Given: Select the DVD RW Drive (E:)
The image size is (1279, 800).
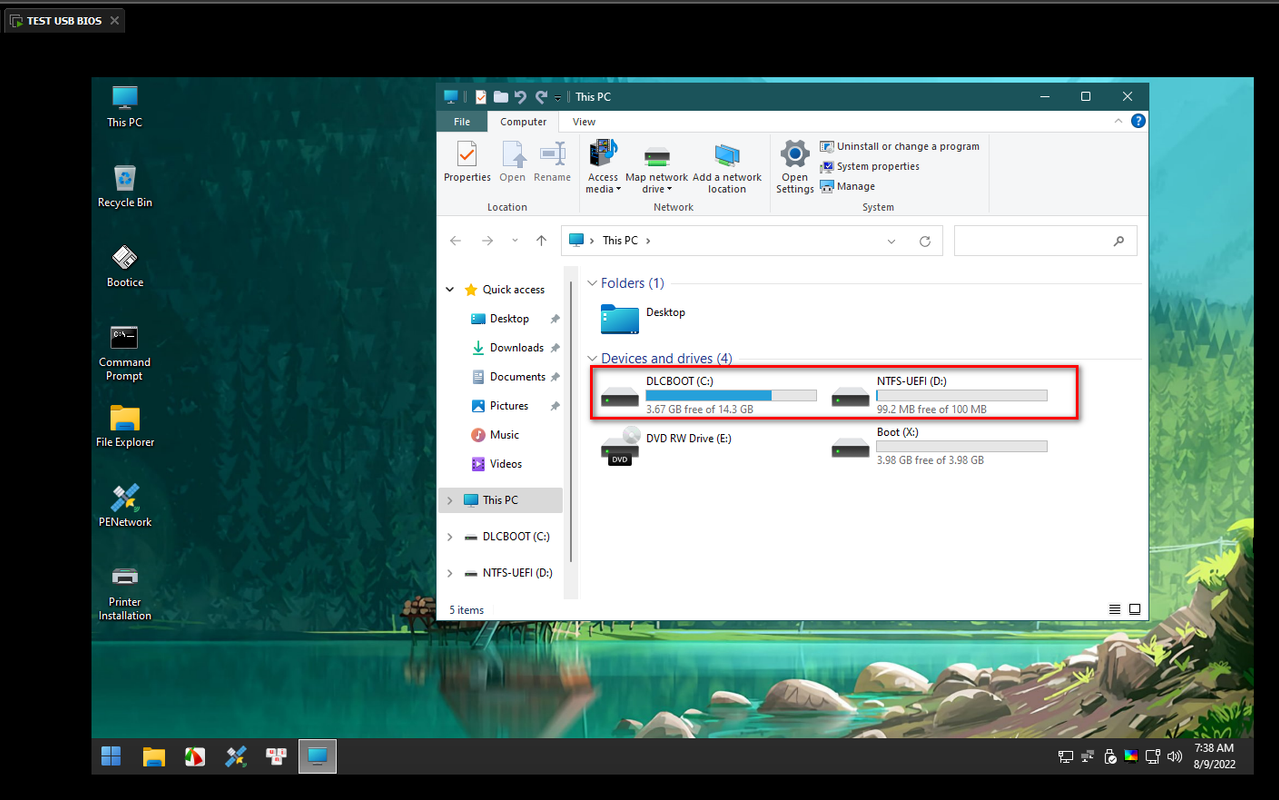Looking at the screenshot, I should (x=666, y=446).
